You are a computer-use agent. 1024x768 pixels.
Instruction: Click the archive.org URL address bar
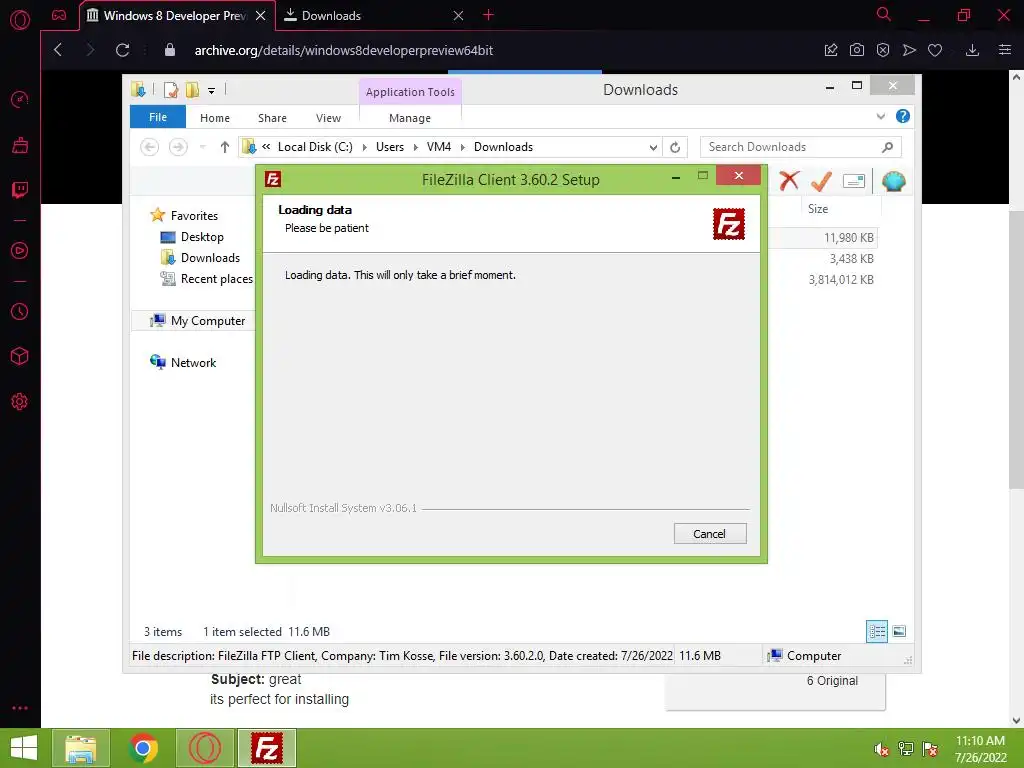click(344, 50)
